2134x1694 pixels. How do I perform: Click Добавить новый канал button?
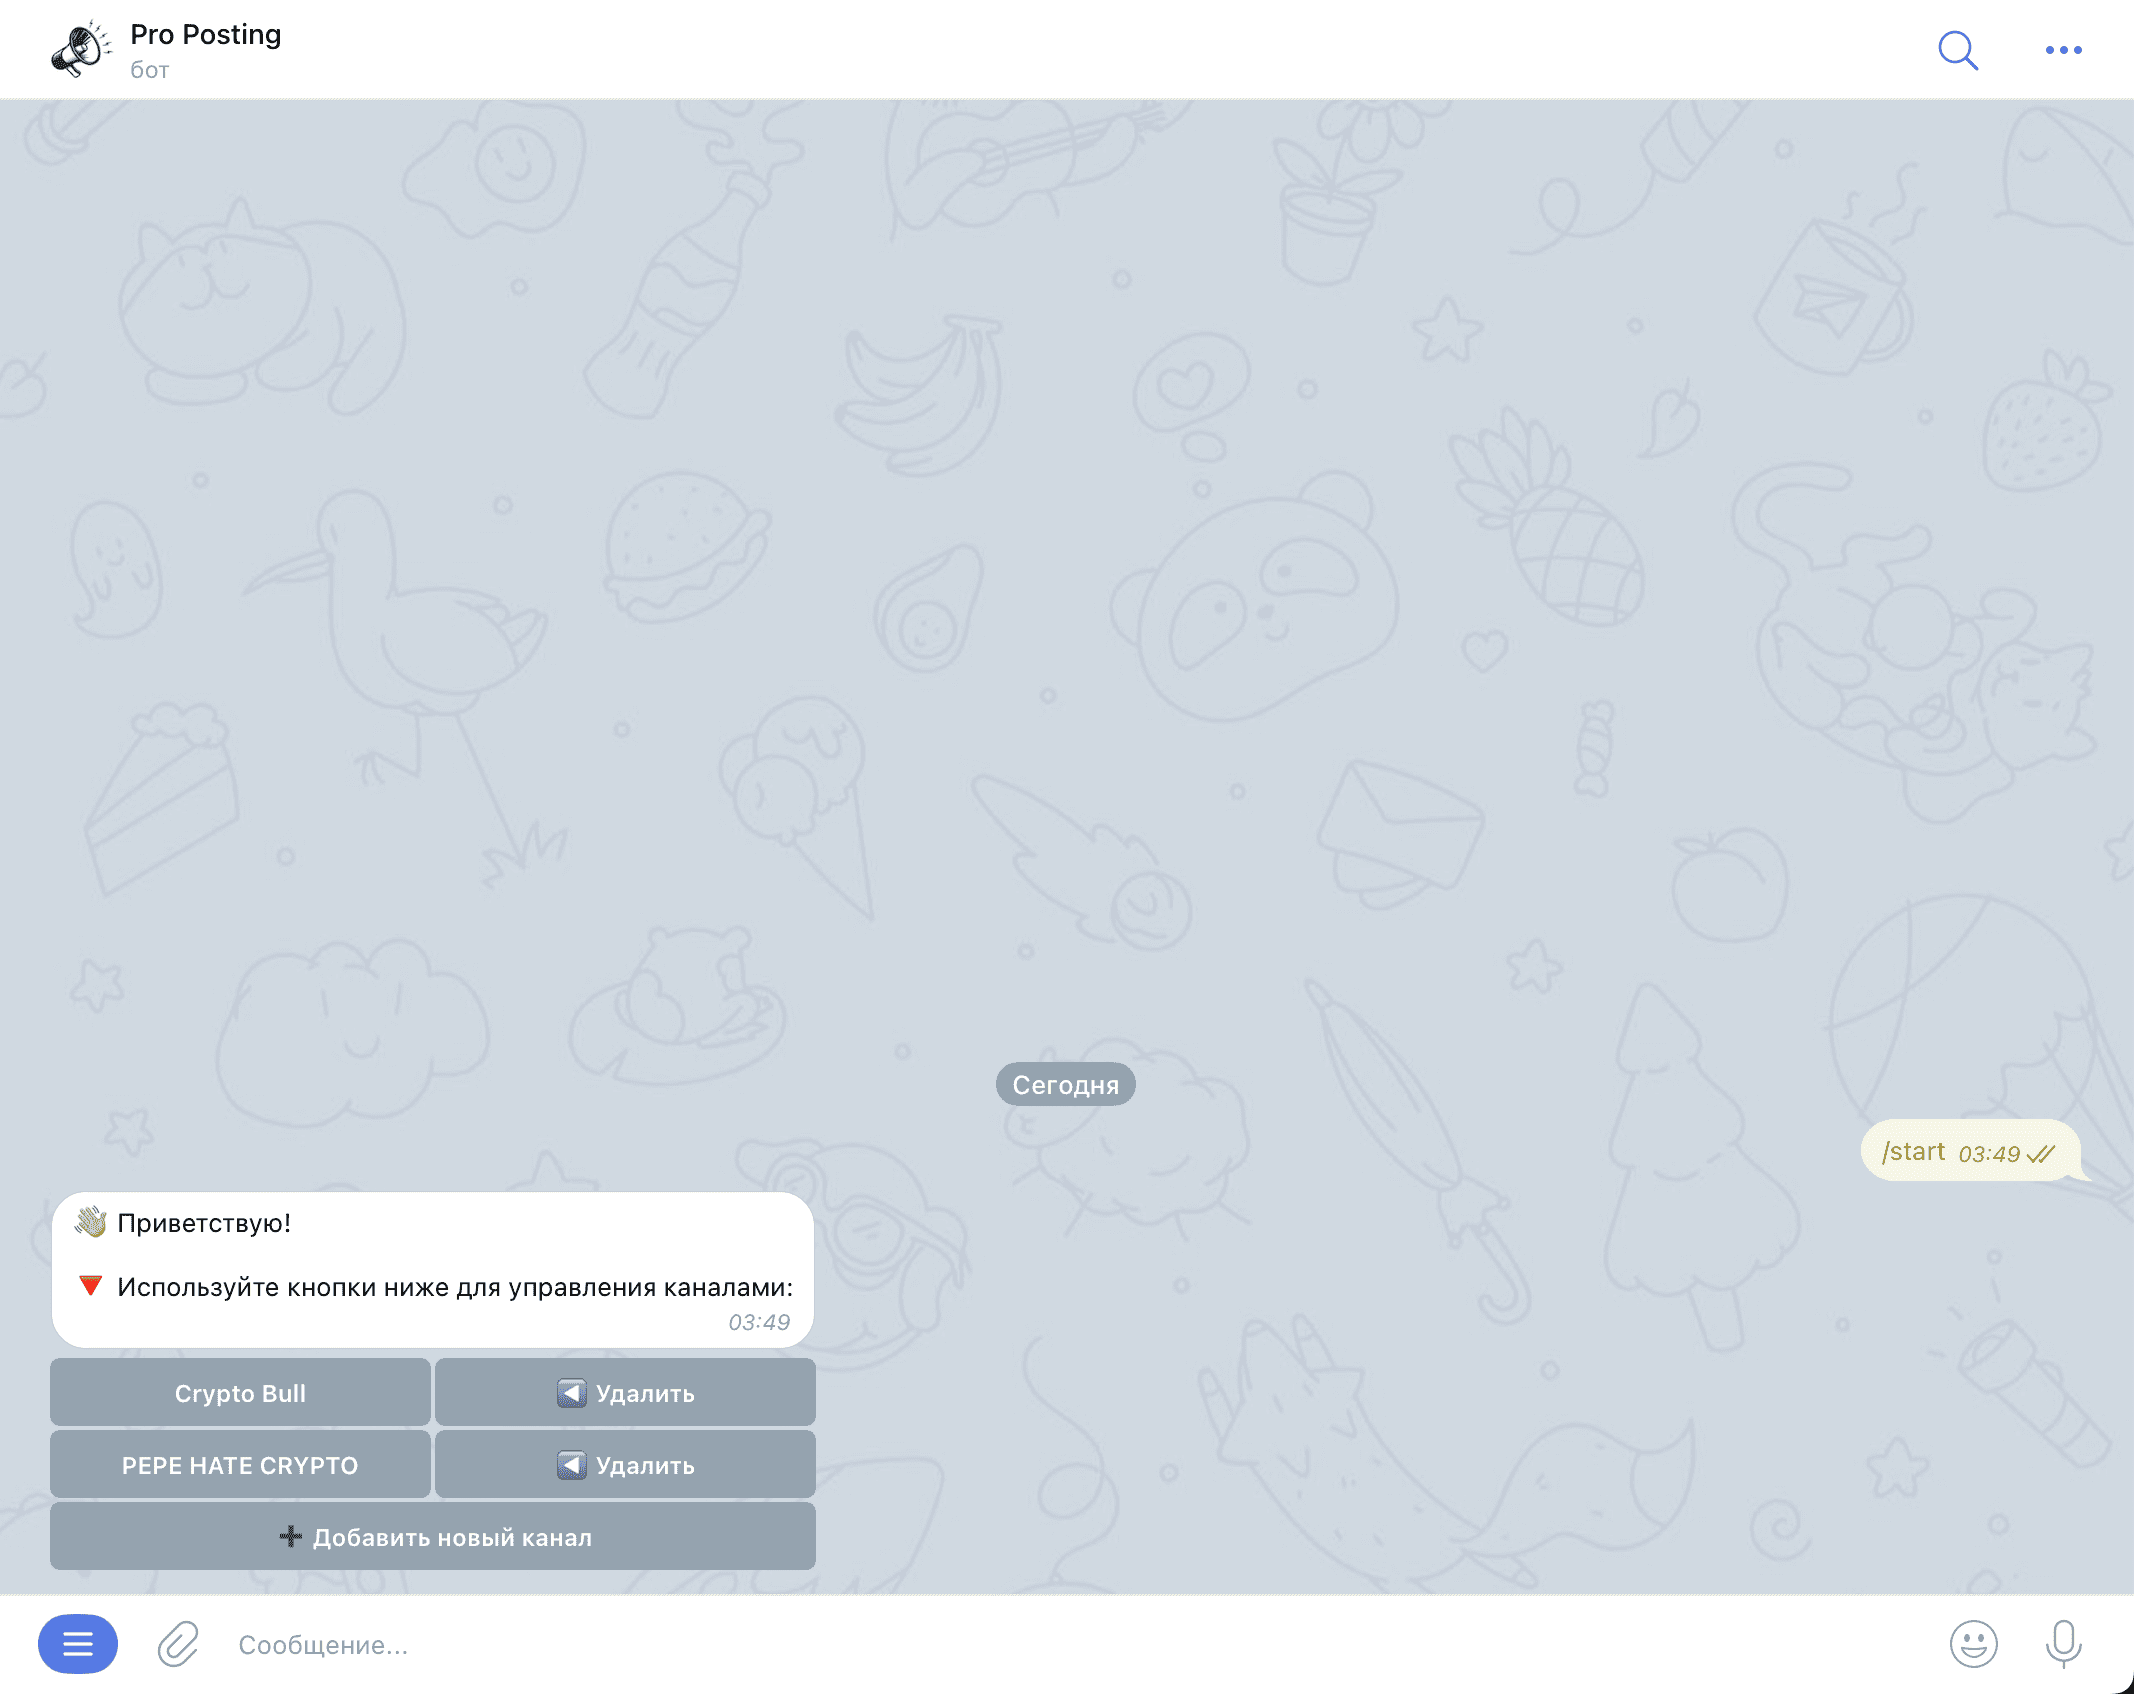433,1536
